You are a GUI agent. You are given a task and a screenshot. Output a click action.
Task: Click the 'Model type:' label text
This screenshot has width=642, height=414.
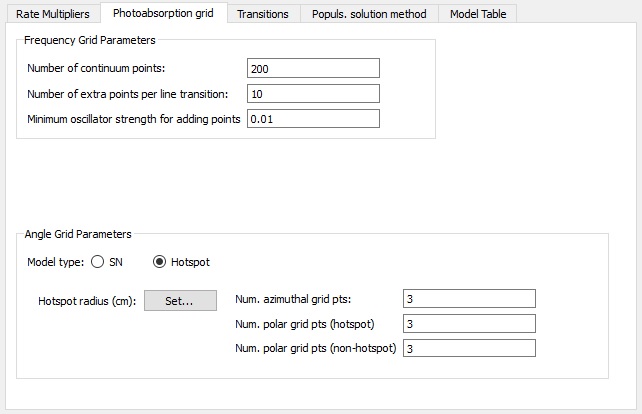pyautogui.click(x=54, y=262)
